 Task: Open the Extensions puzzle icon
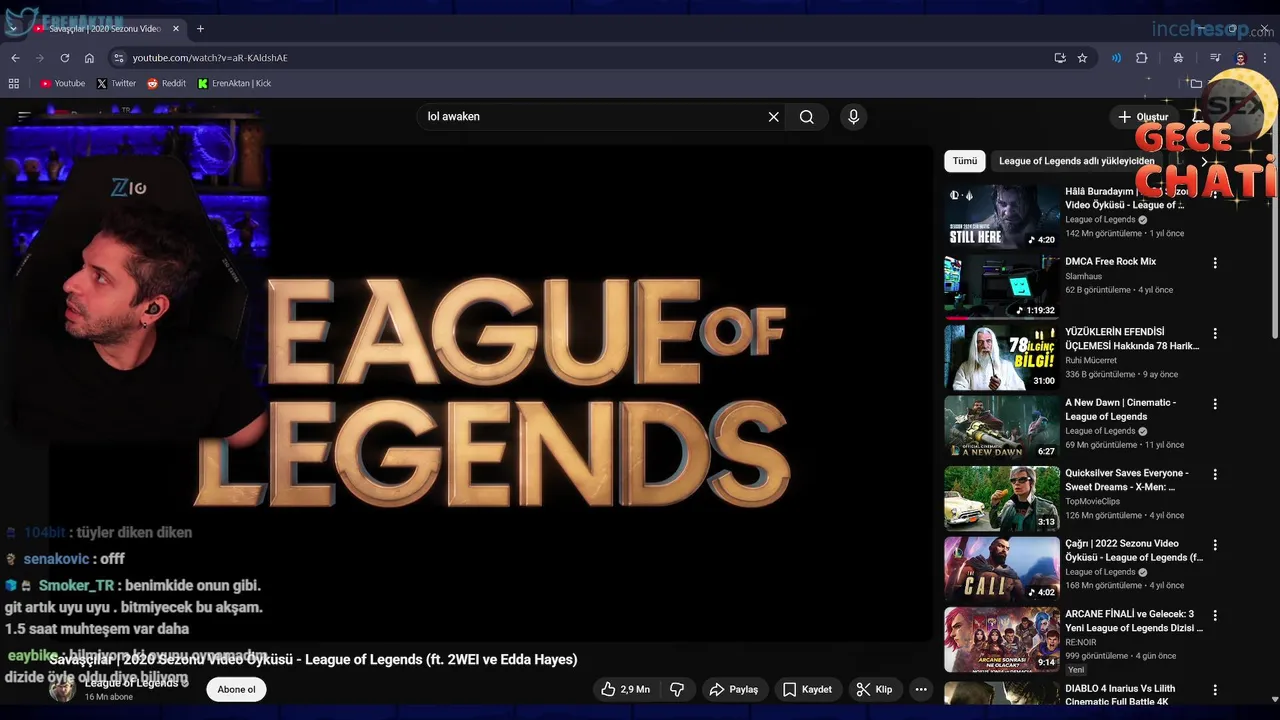point(1141,58)
